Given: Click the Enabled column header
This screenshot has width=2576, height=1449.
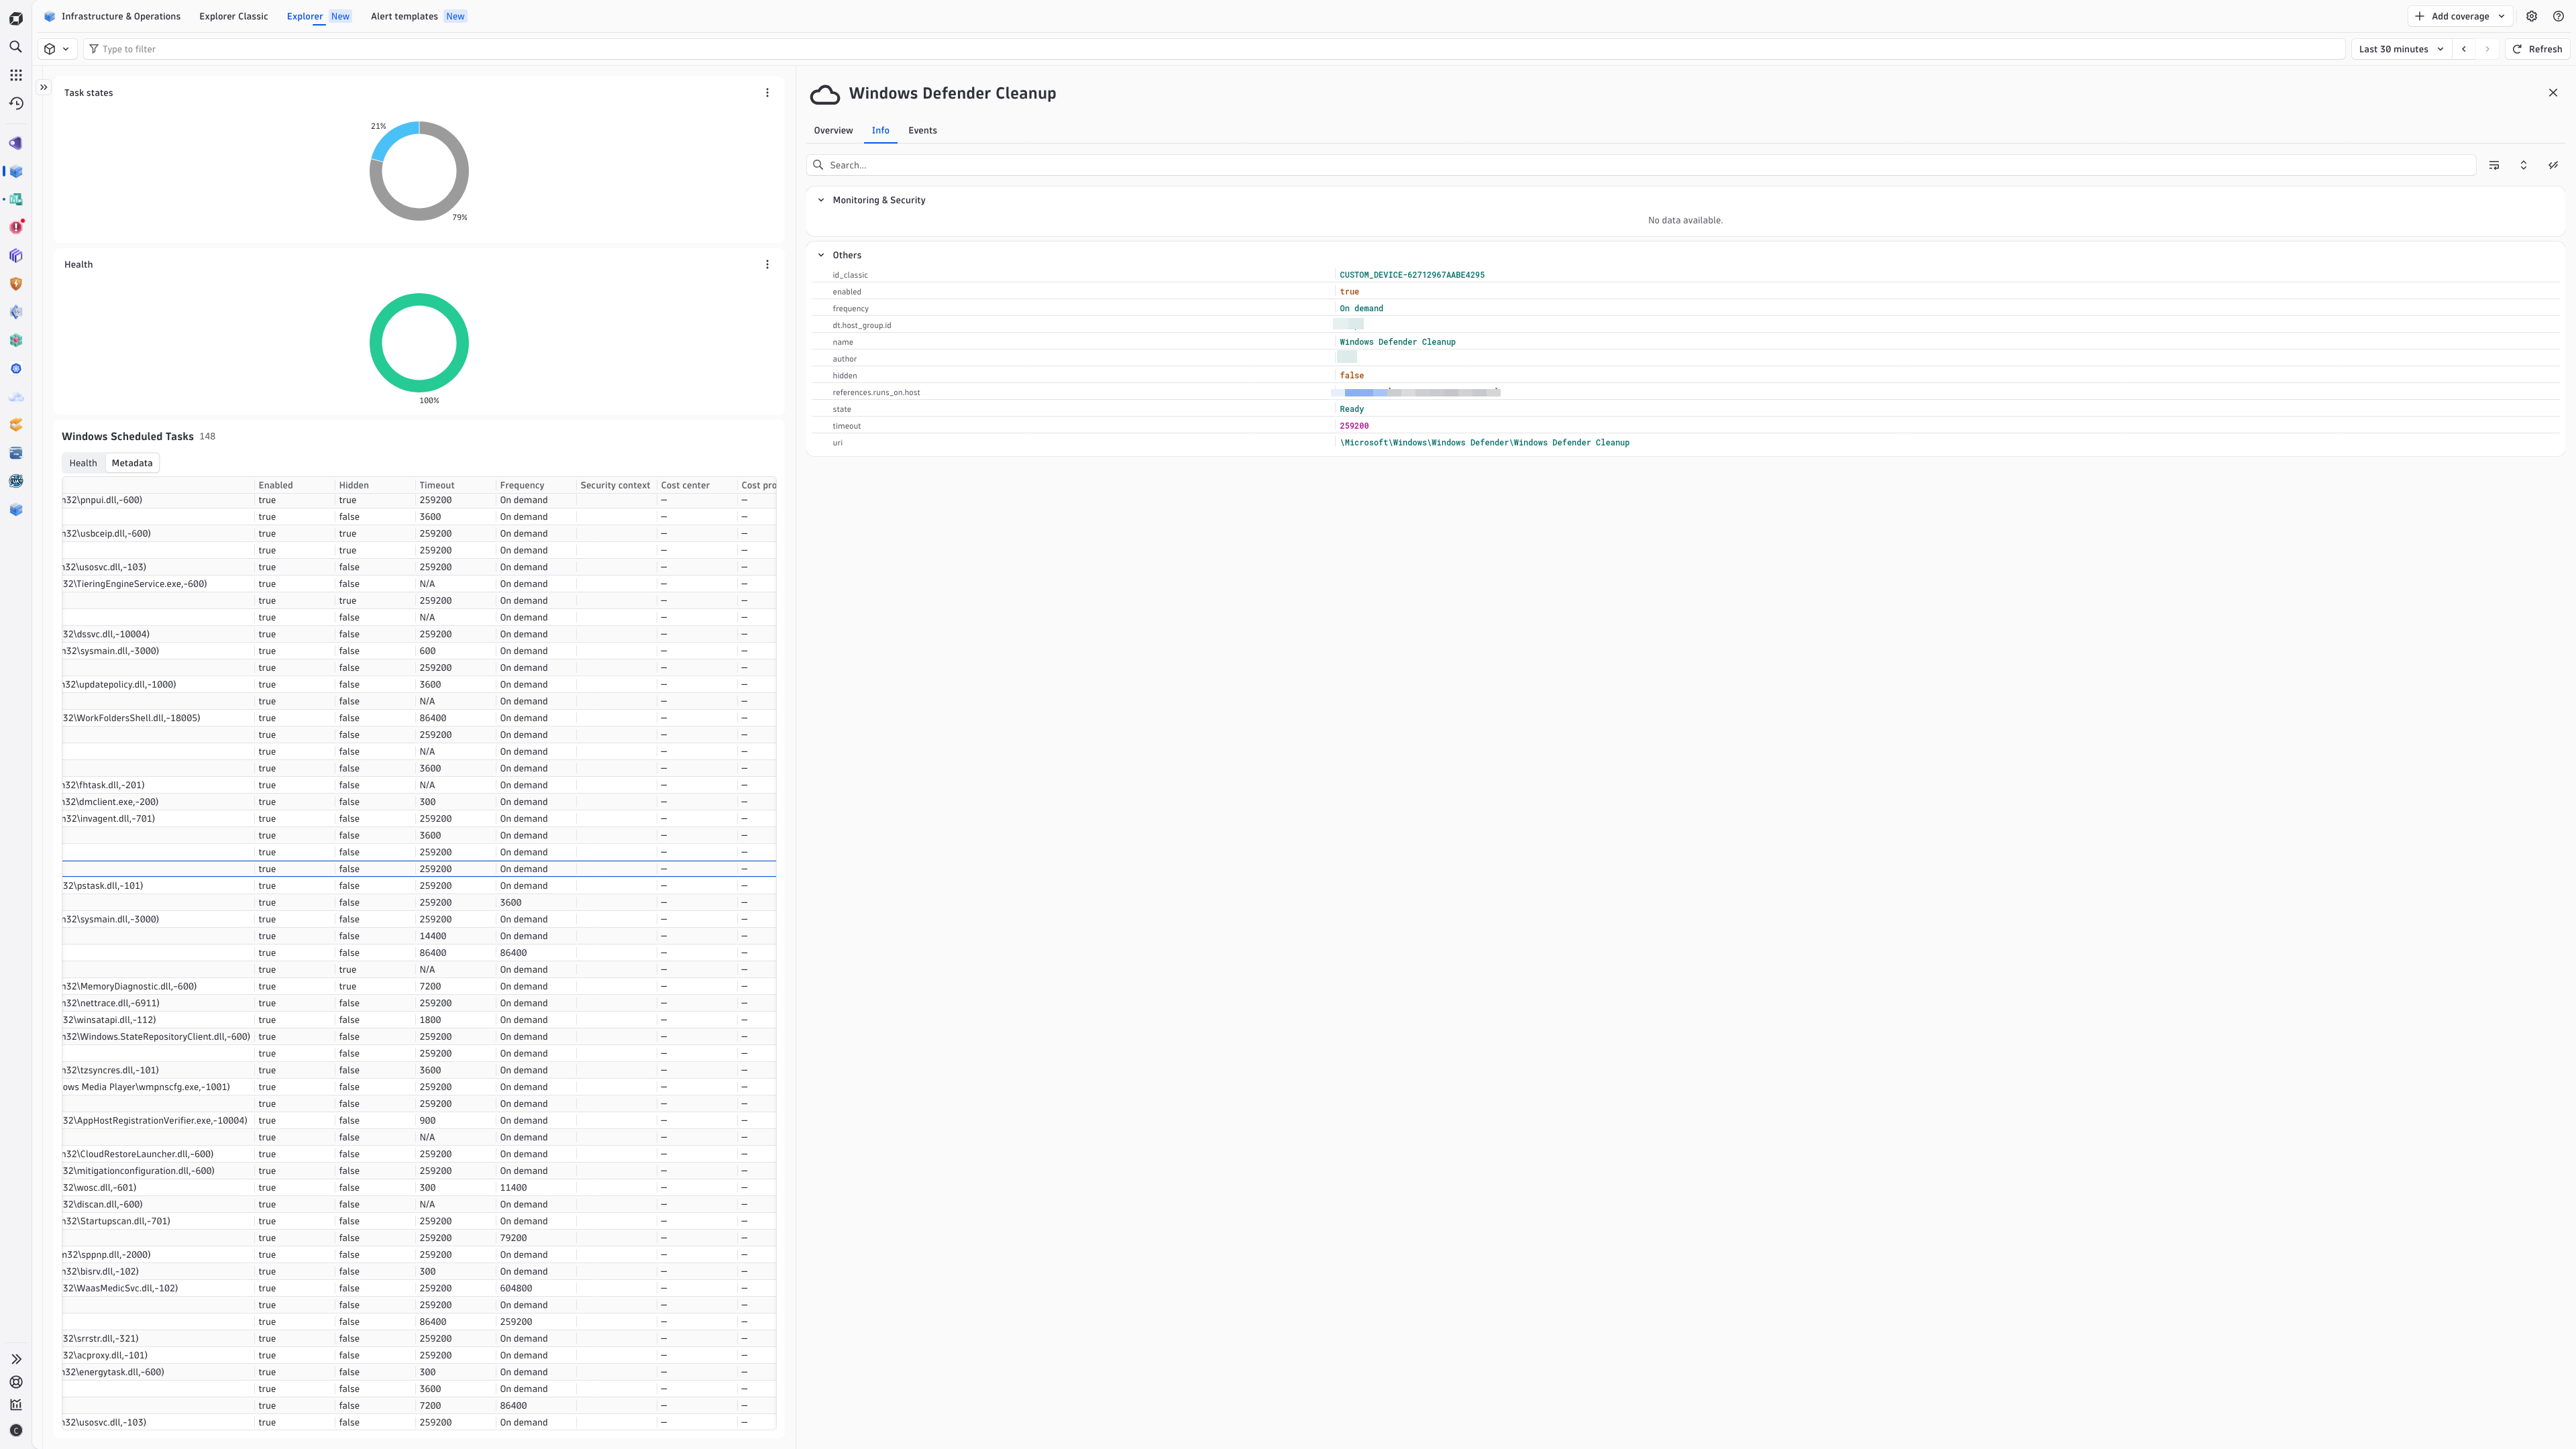Looking at the screenshot, I should [276, 485].
